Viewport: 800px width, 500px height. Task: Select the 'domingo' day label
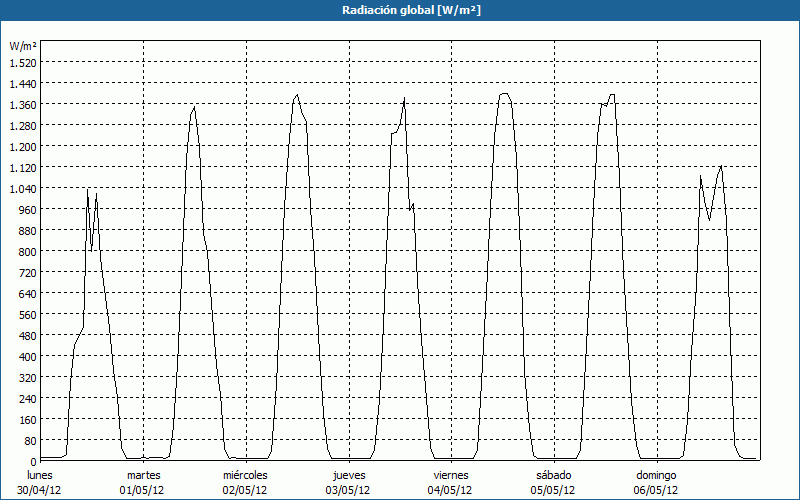click(657, 475)
